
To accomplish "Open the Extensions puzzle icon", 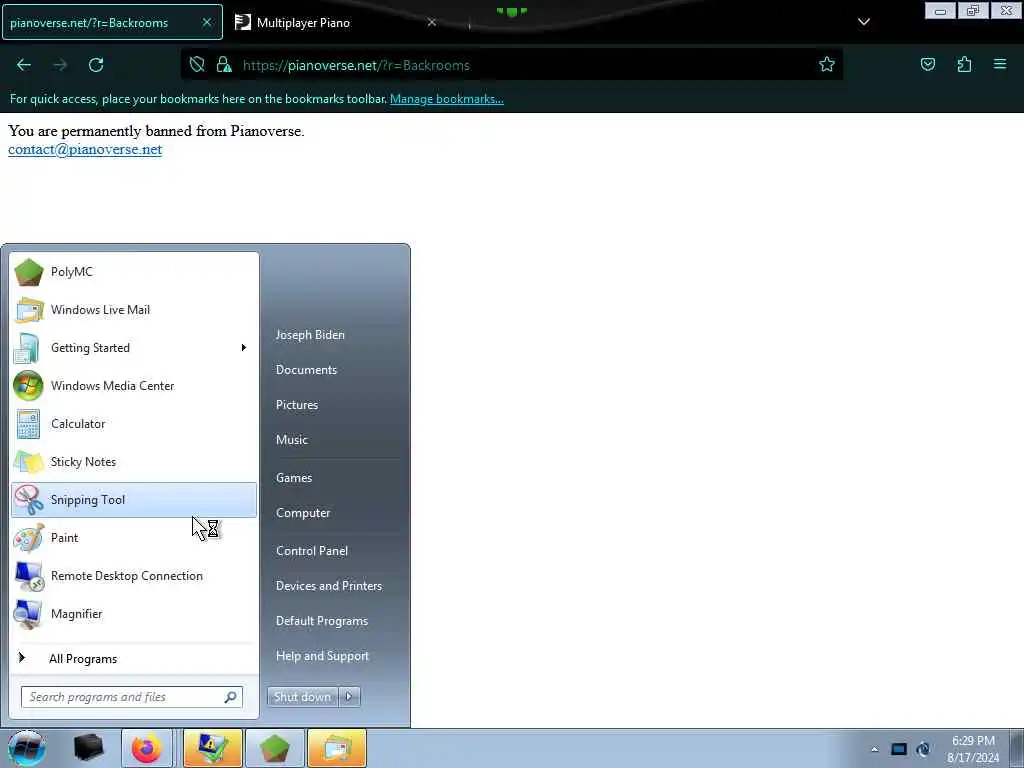I will [964, 65].
